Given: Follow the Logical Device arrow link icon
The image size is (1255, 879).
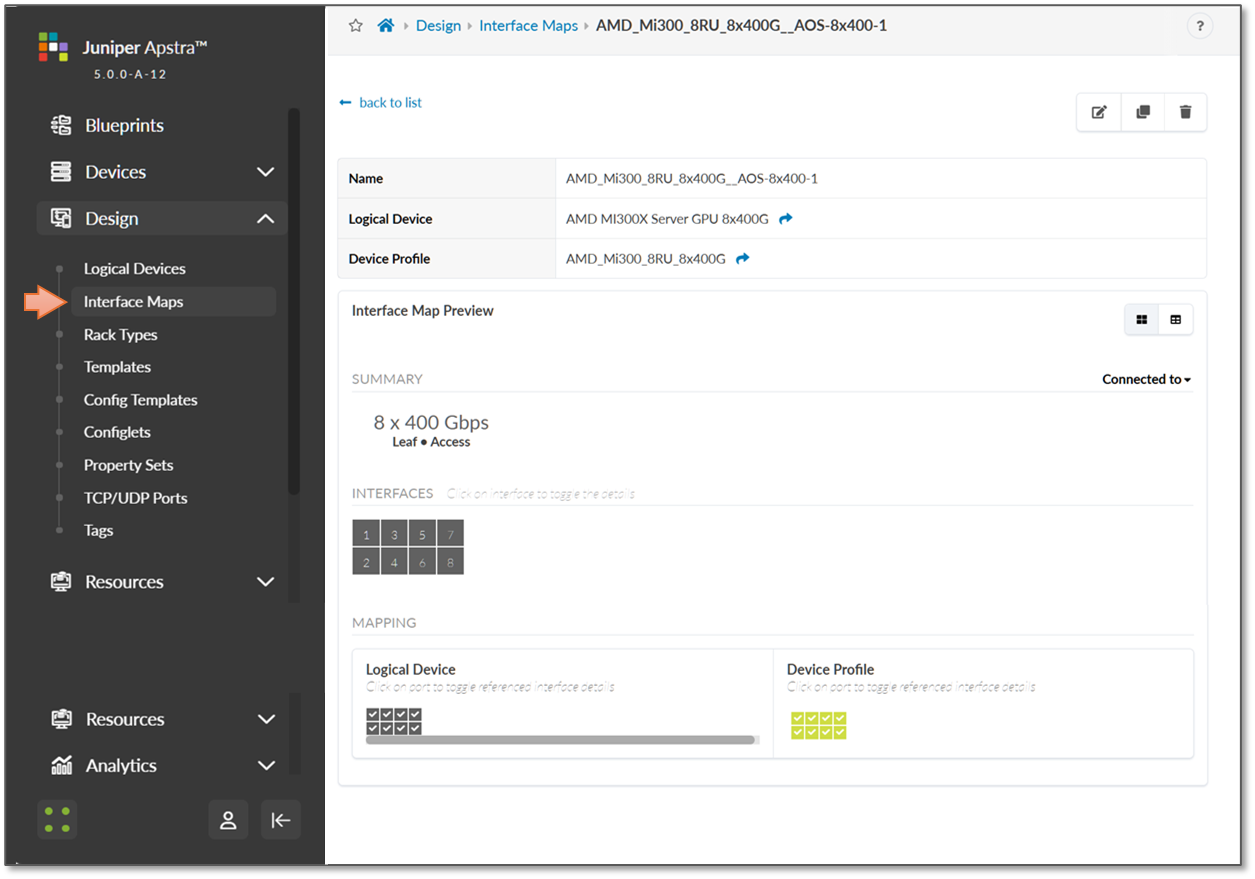Looking at the screenshot, I should (x=786, y=219).
